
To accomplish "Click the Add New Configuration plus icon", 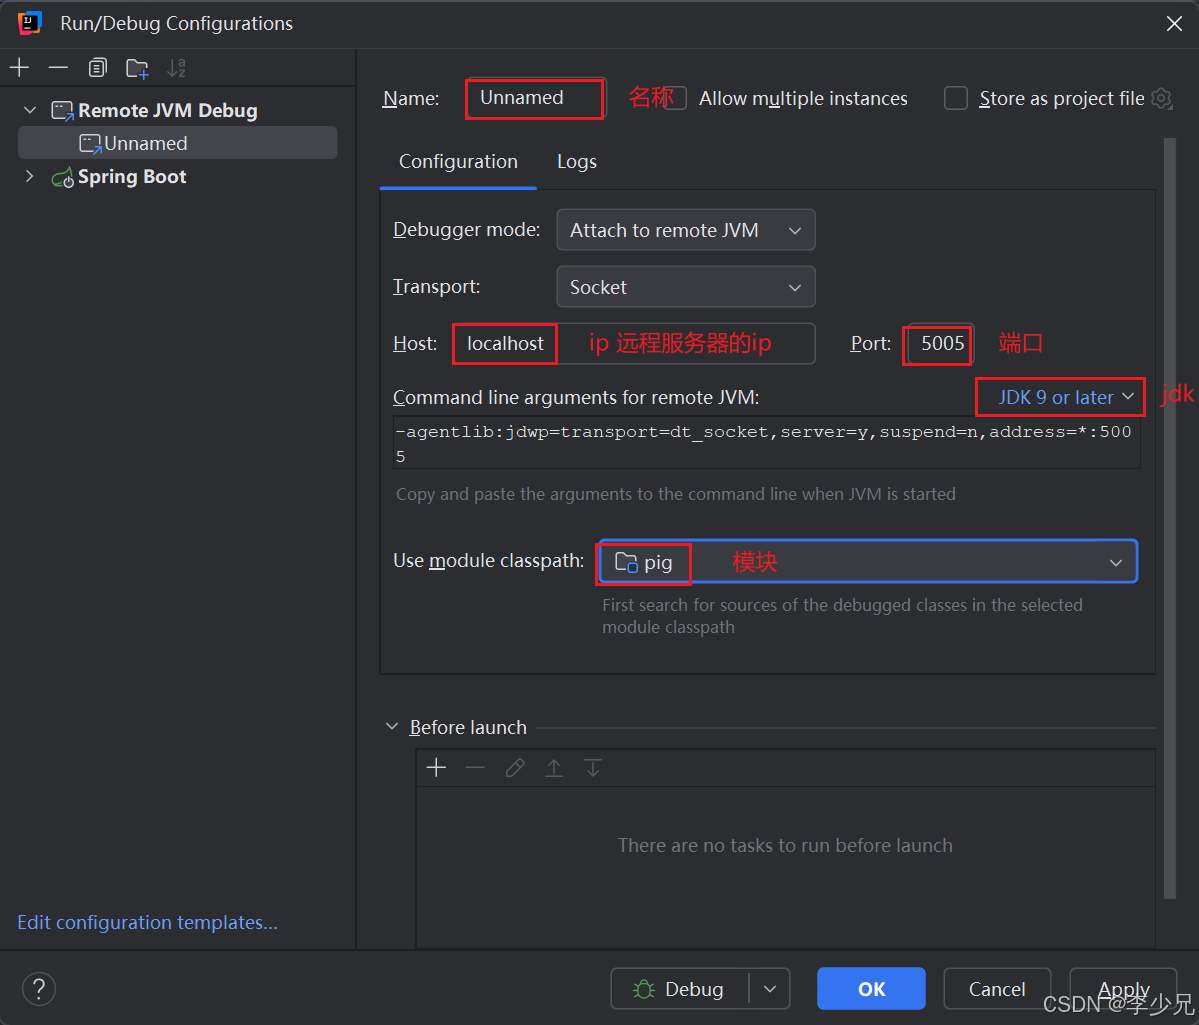I will (x=20, y=68).
